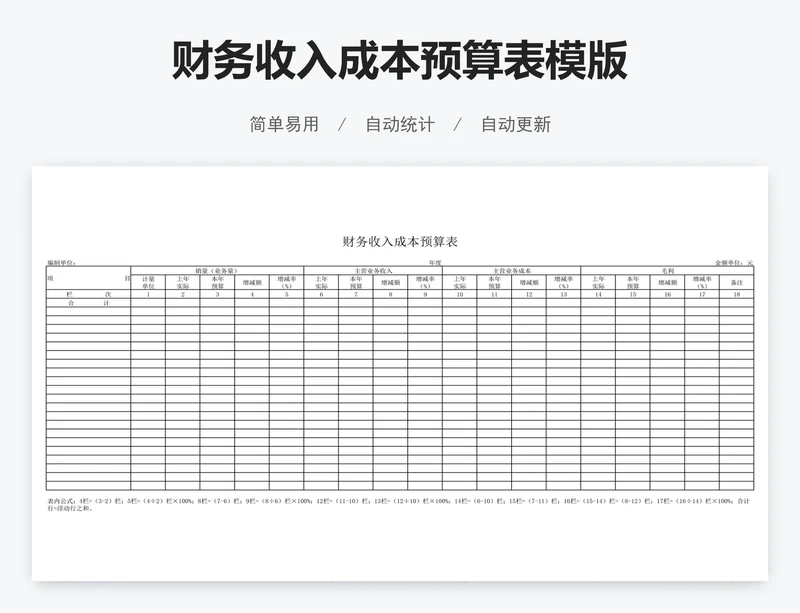Click the 年度 label above the table
This screenshot has width=800, height=613.
[x=435, y=263]
